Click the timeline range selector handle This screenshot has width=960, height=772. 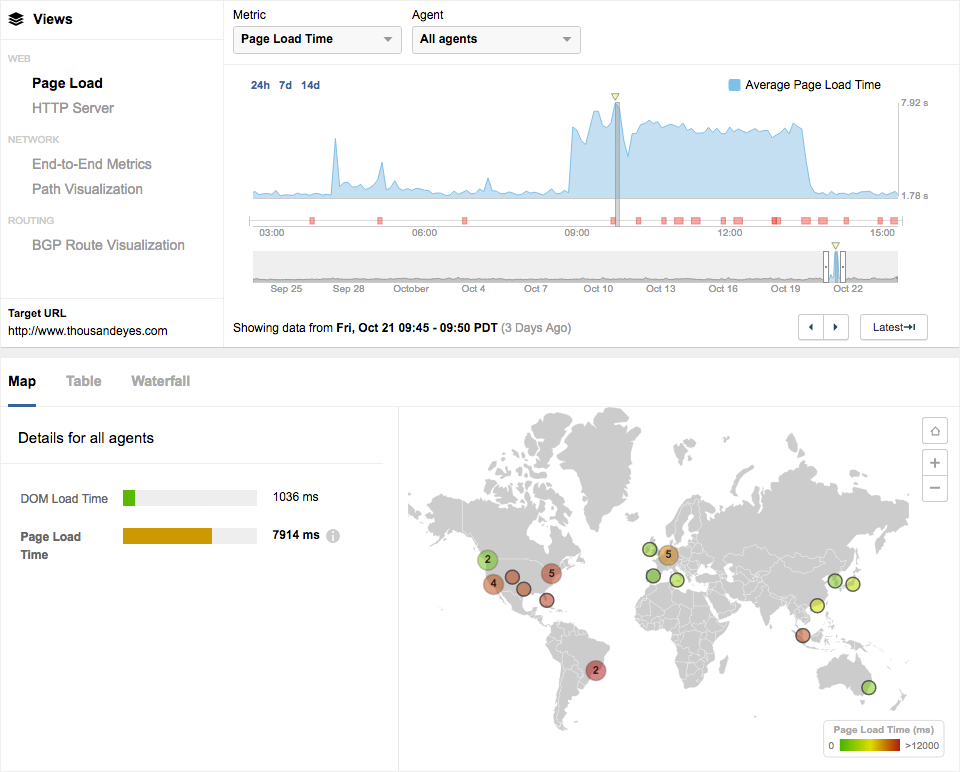point(826,266)
